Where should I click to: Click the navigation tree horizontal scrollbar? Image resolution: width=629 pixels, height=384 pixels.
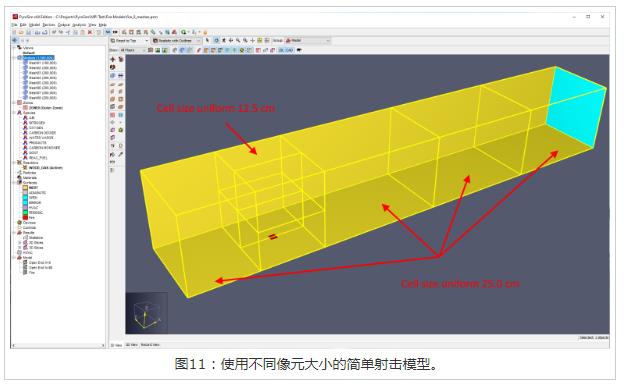pos(58,345)
